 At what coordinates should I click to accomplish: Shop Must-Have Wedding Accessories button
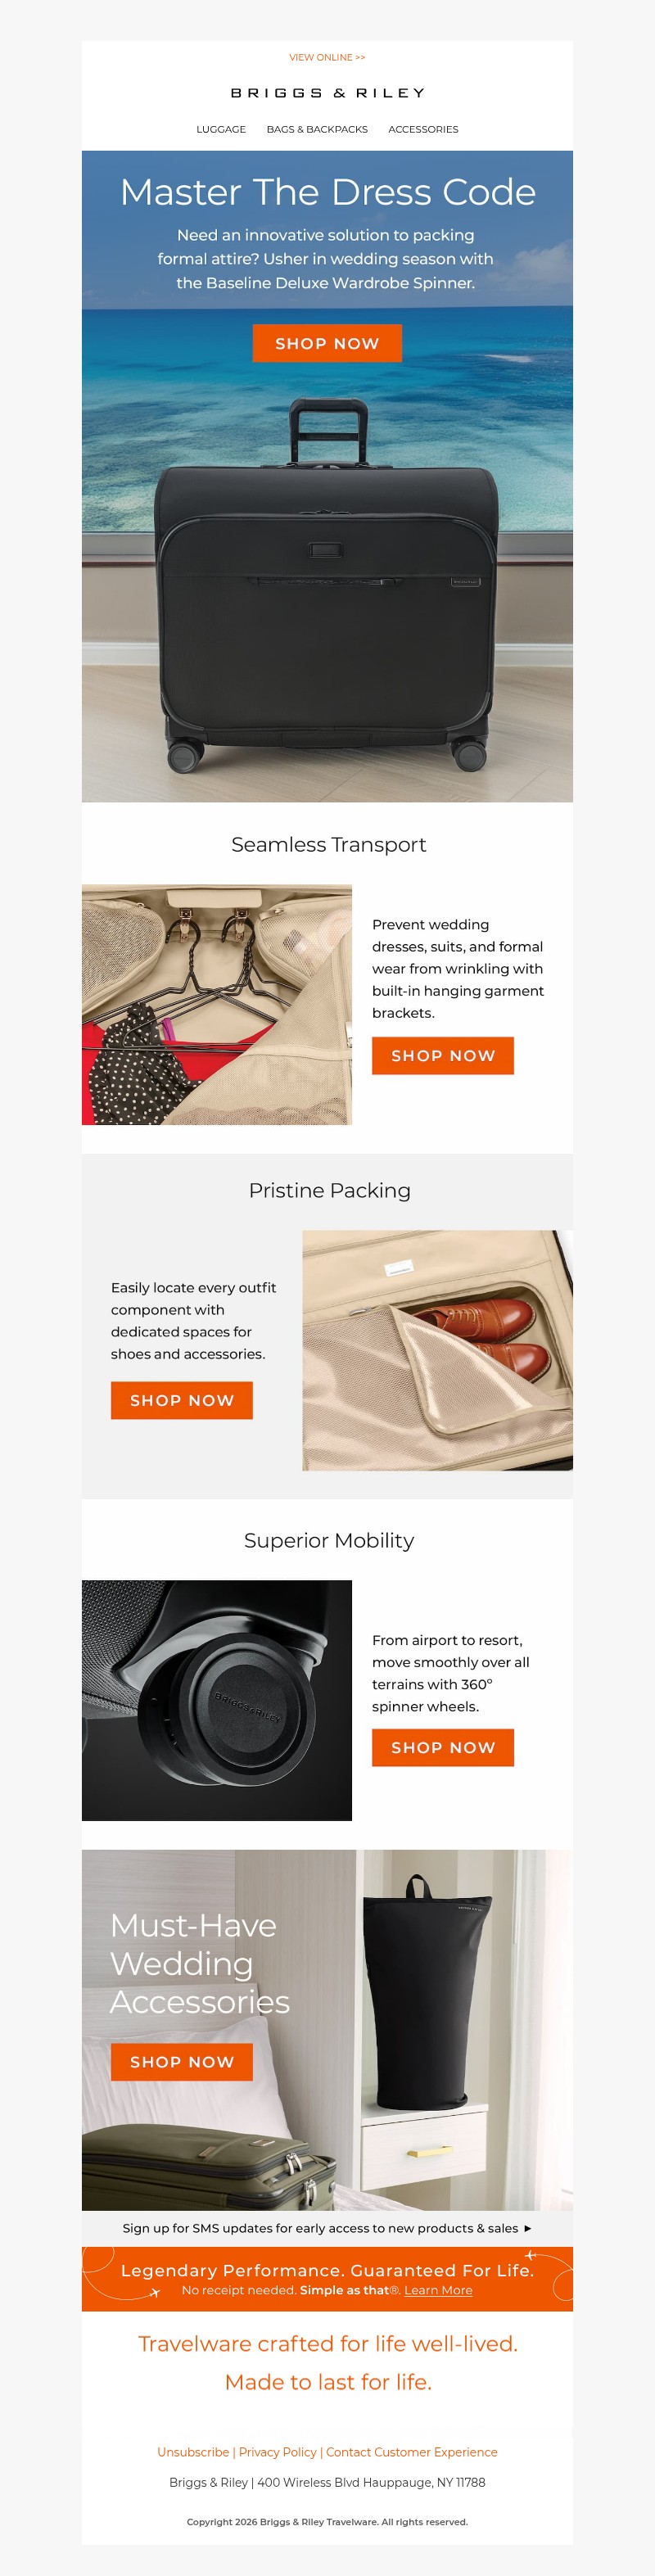click(x=182, y=2062)
